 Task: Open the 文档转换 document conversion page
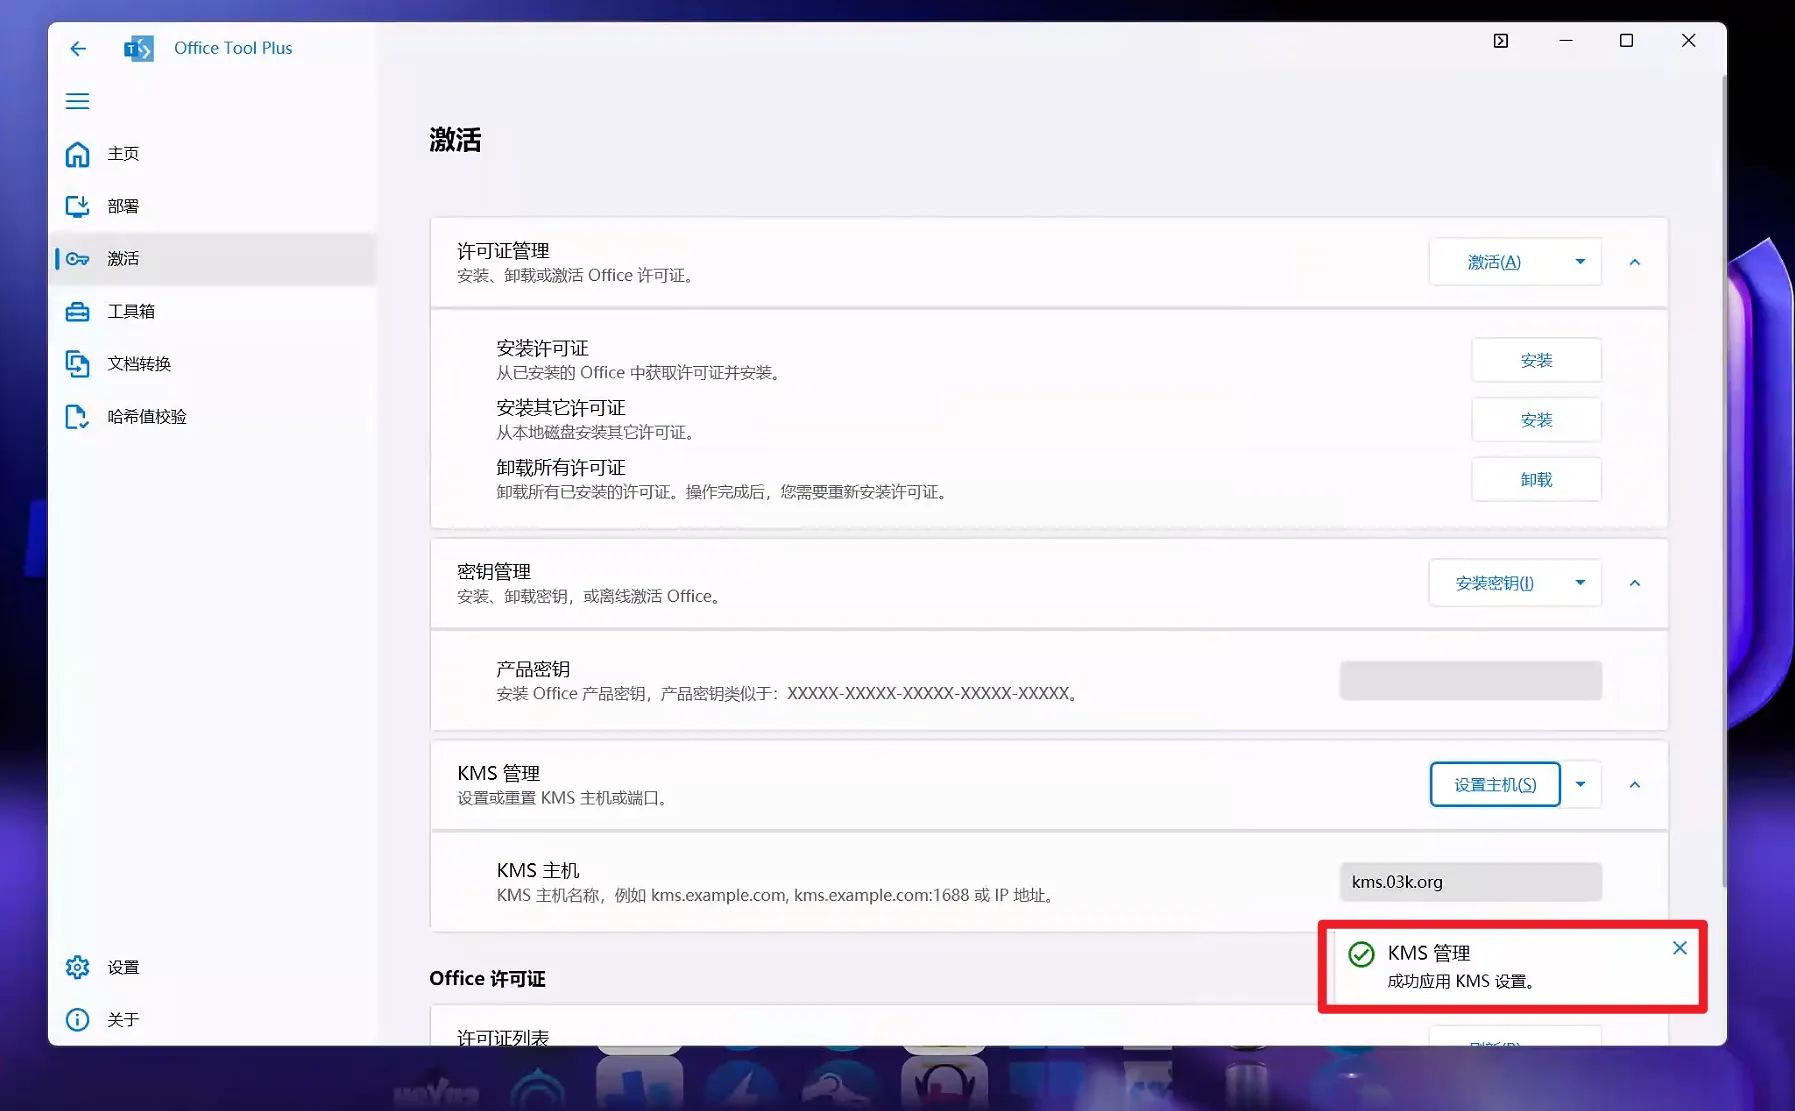pyautogui.click(x=212, y=364)
